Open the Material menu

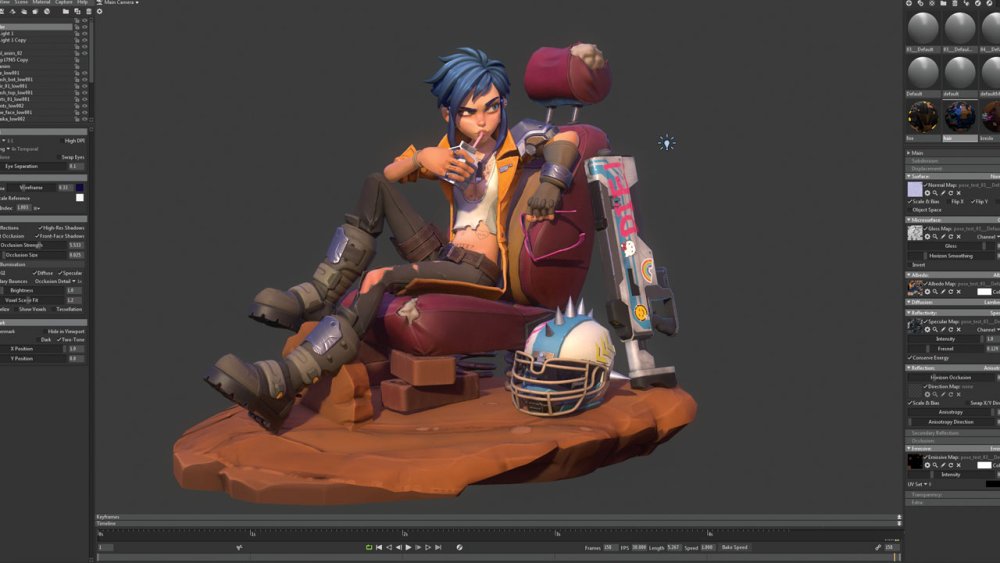pyautogui.click(x=41, y=3)
